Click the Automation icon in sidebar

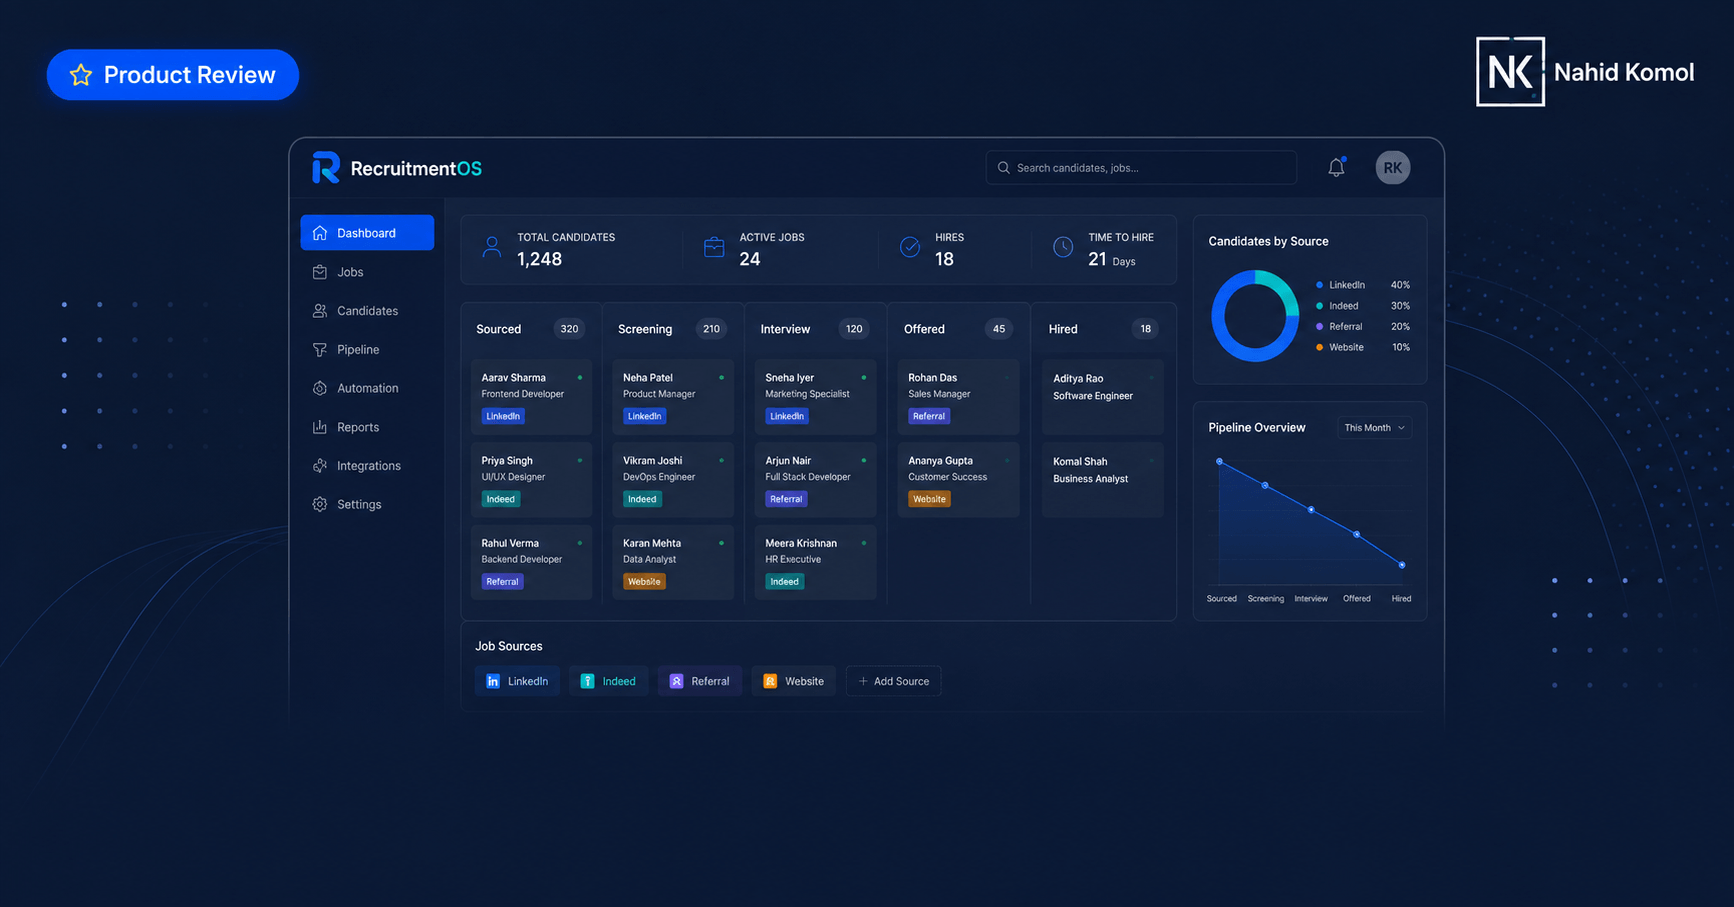coord(320,388)
